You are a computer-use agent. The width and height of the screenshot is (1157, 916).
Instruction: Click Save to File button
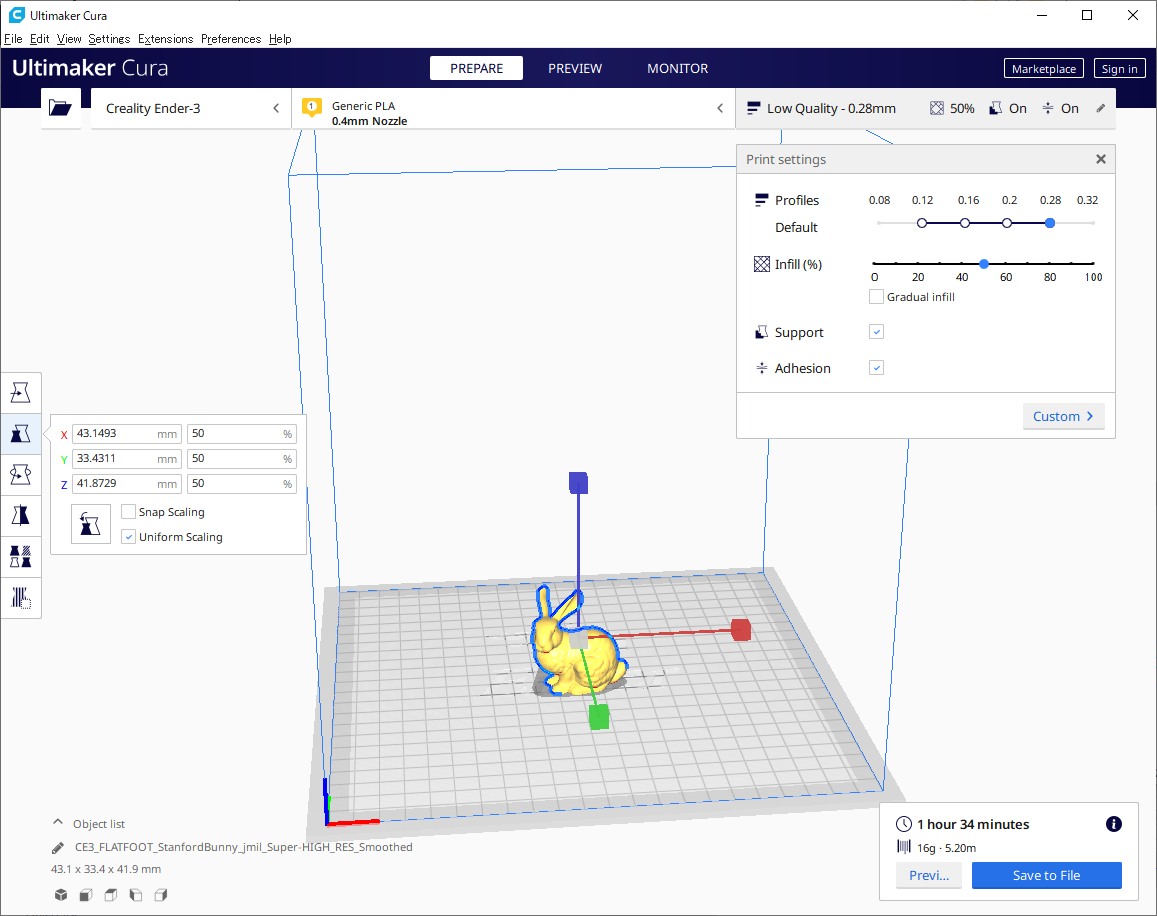(x=1046, y=875)
